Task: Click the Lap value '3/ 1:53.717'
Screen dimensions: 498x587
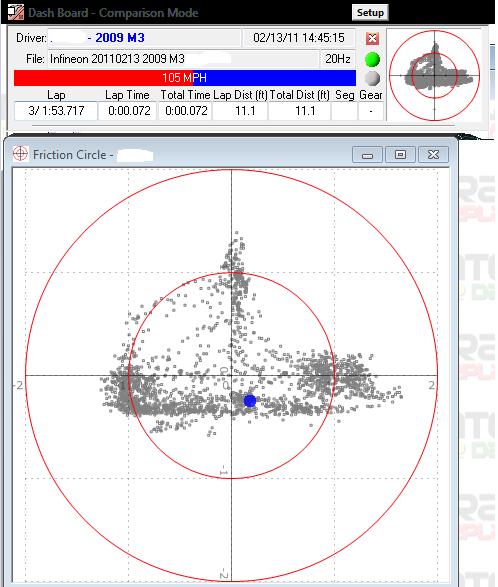Action: tap(56, 111)
